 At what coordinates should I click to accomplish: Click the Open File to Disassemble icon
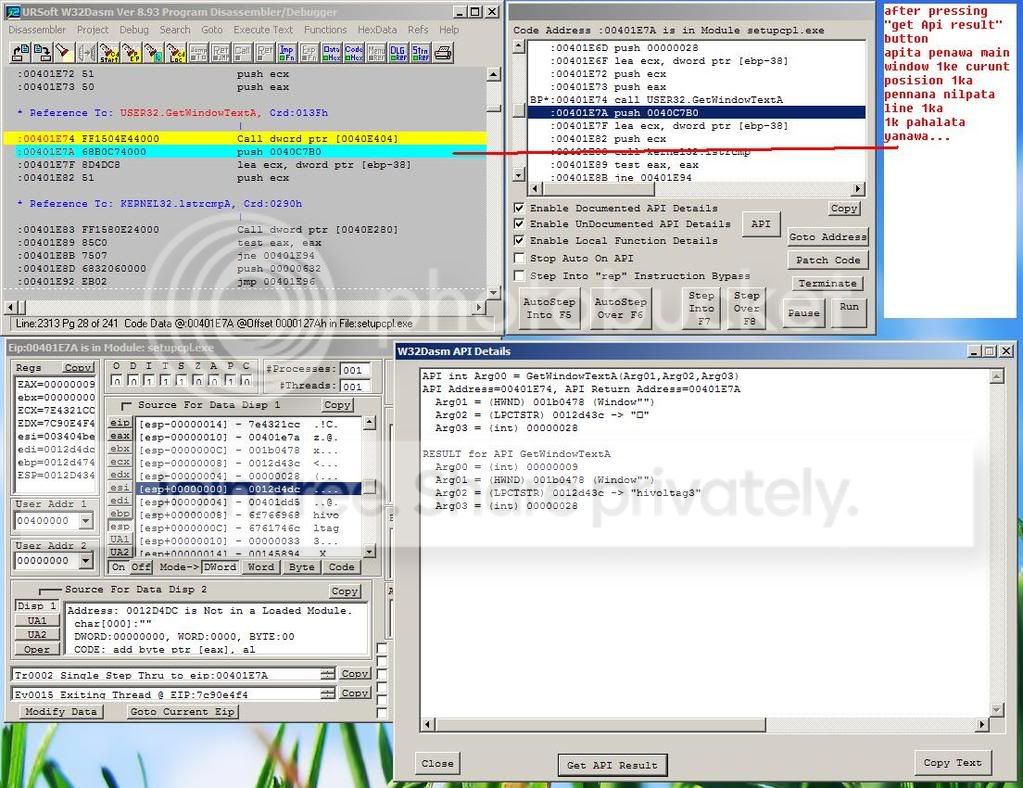coord(21,52)
